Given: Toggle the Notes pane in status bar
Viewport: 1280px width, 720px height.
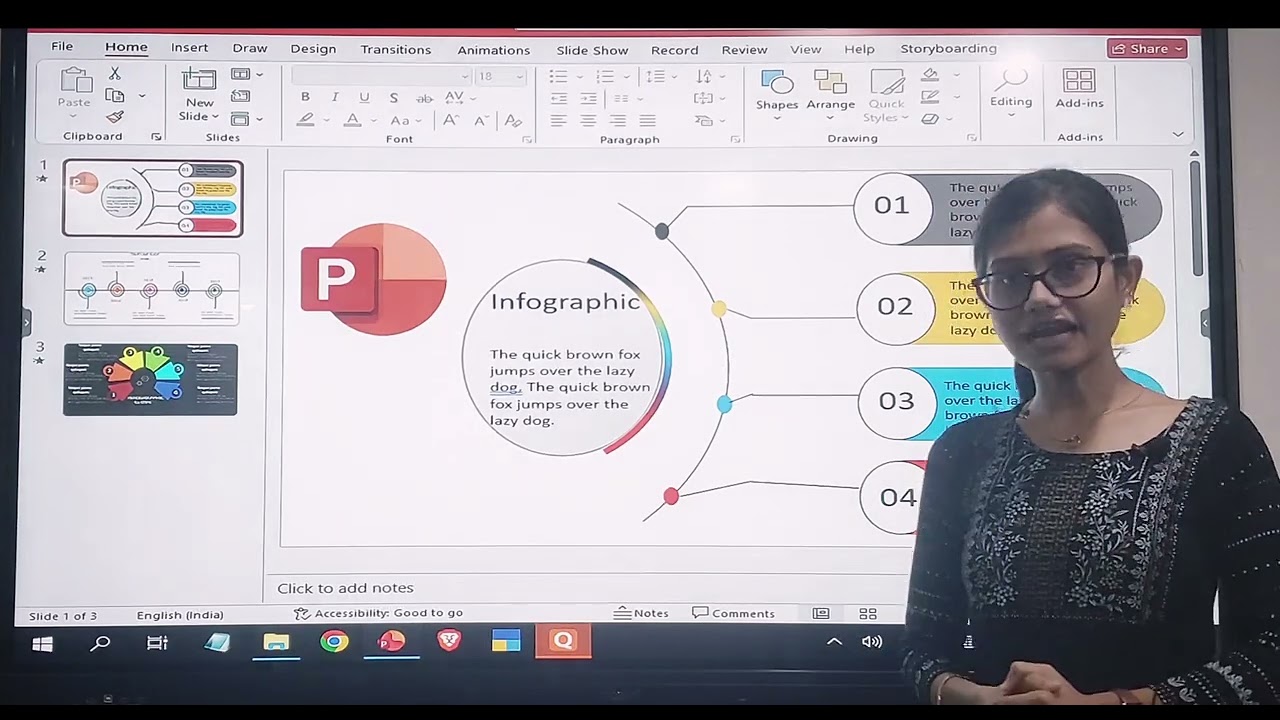Looking at the screenshot, I should pos(641,613).
